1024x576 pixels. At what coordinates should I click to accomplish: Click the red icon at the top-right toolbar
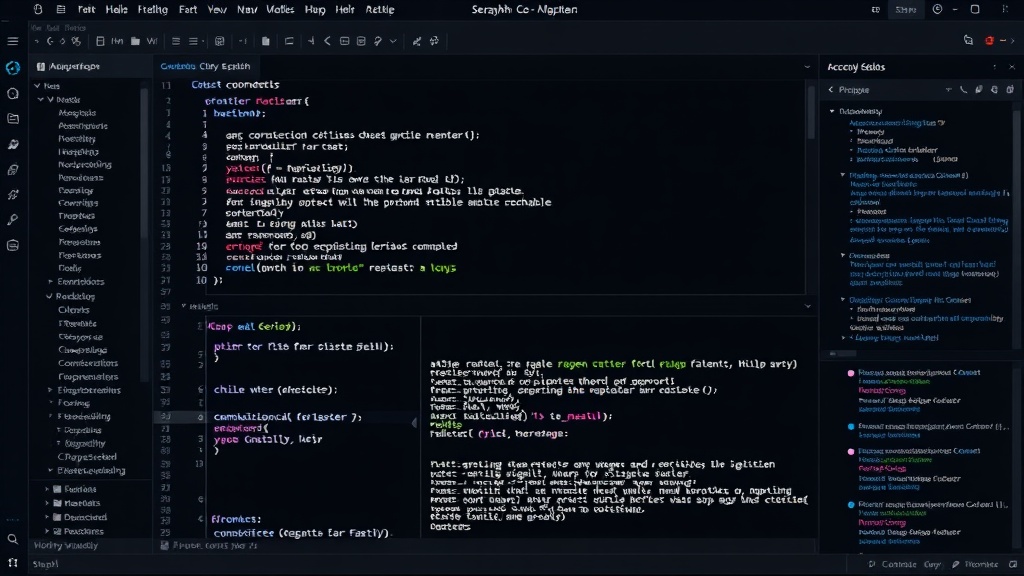989,40
